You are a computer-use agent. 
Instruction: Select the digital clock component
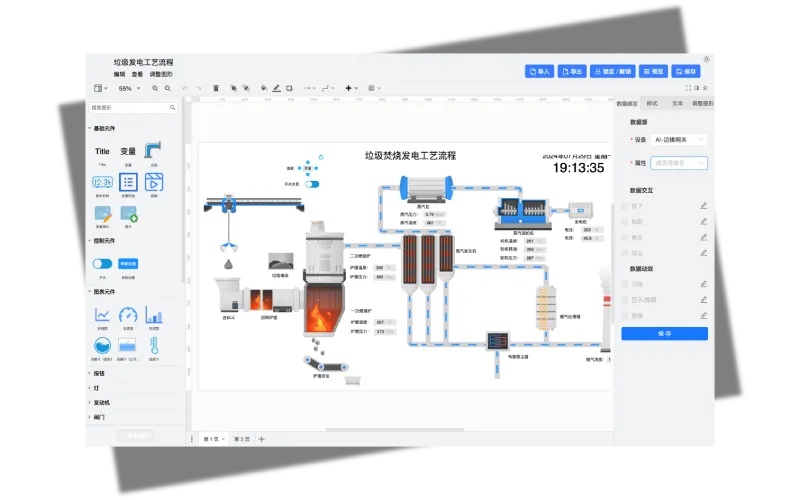(x=102, y=182)
